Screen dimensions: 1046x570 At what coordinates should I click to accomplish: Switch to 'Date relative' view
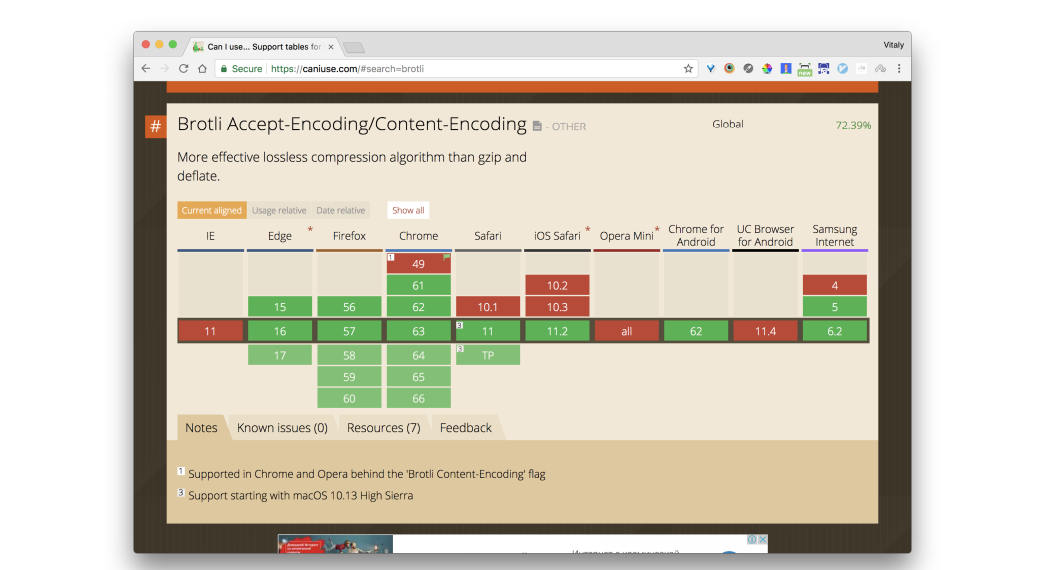(x=341, y=210)
